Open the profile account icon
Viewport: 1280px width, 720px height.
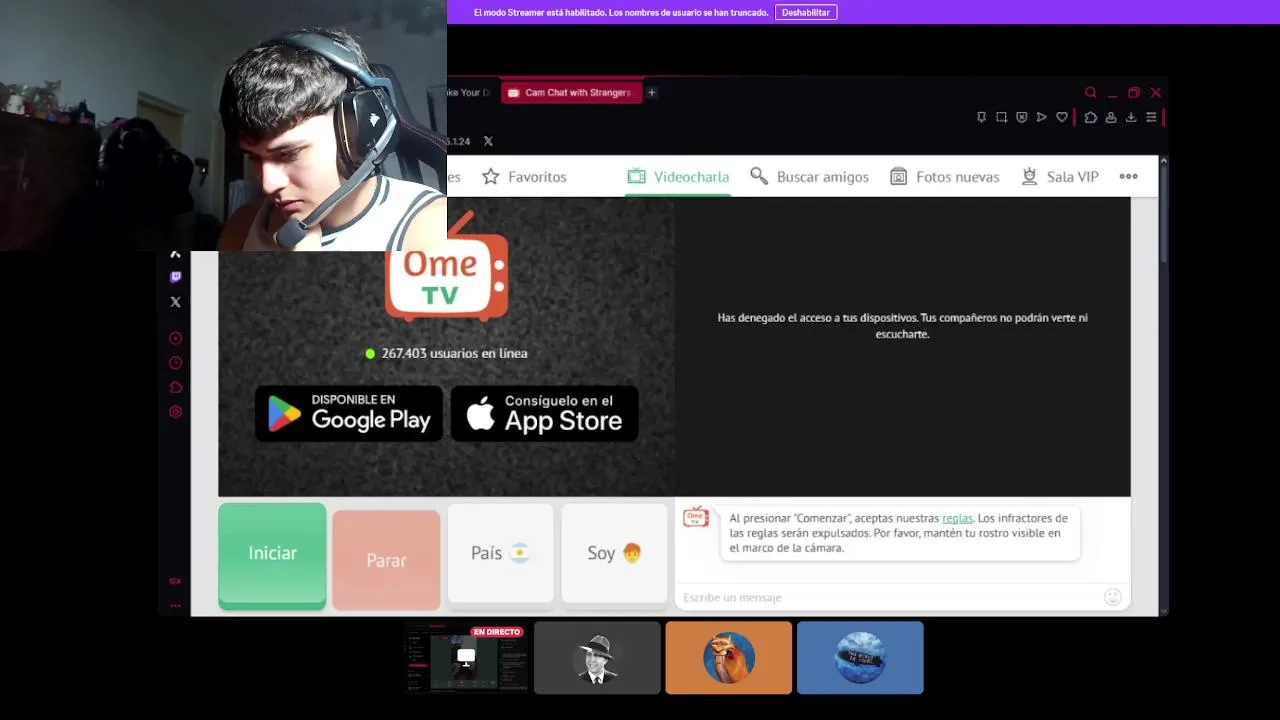[x=1110, y=117]
